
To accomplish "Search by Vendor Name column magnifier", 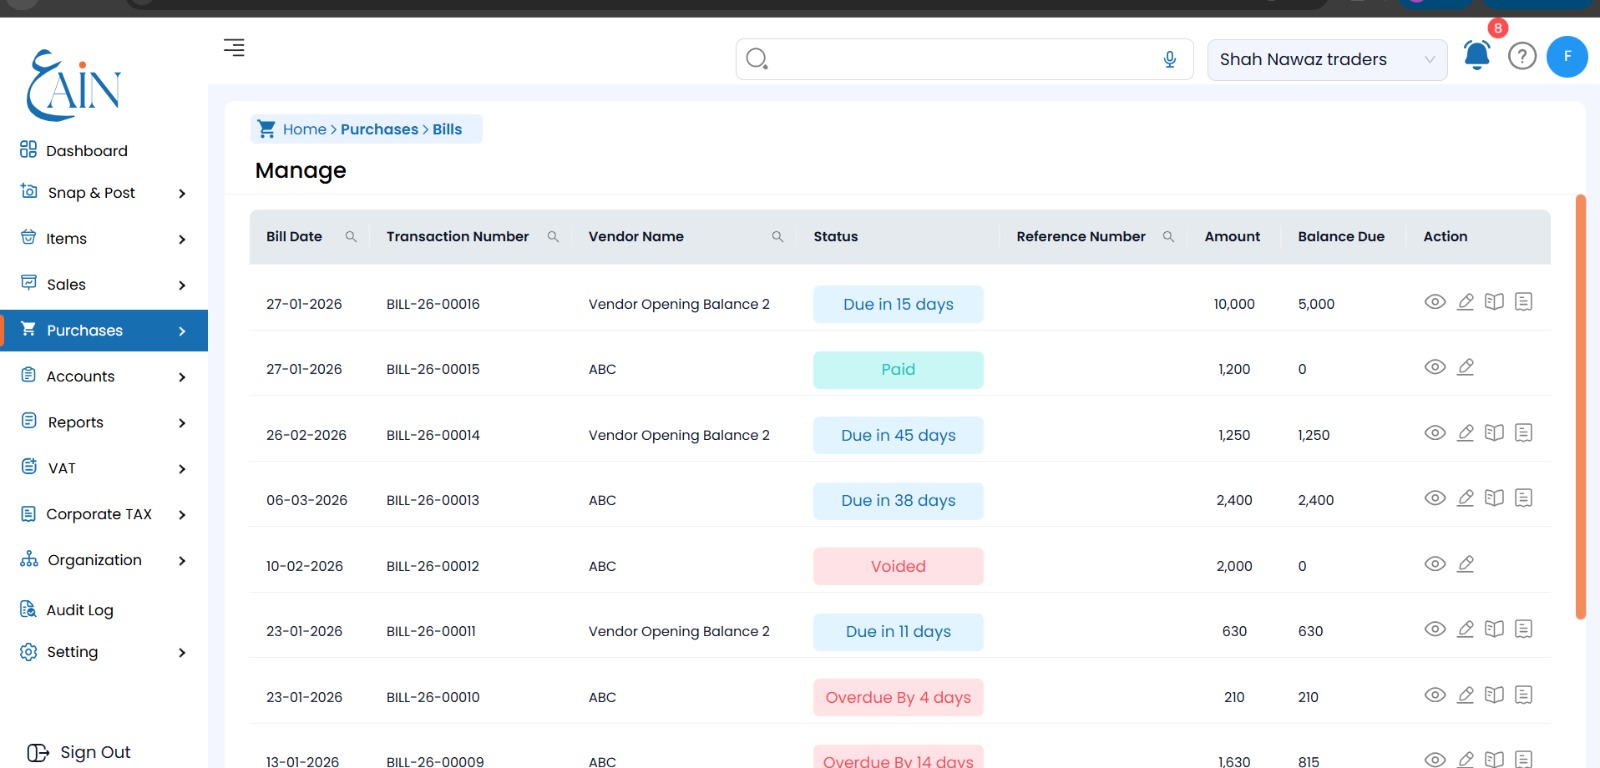I will 777,237.
